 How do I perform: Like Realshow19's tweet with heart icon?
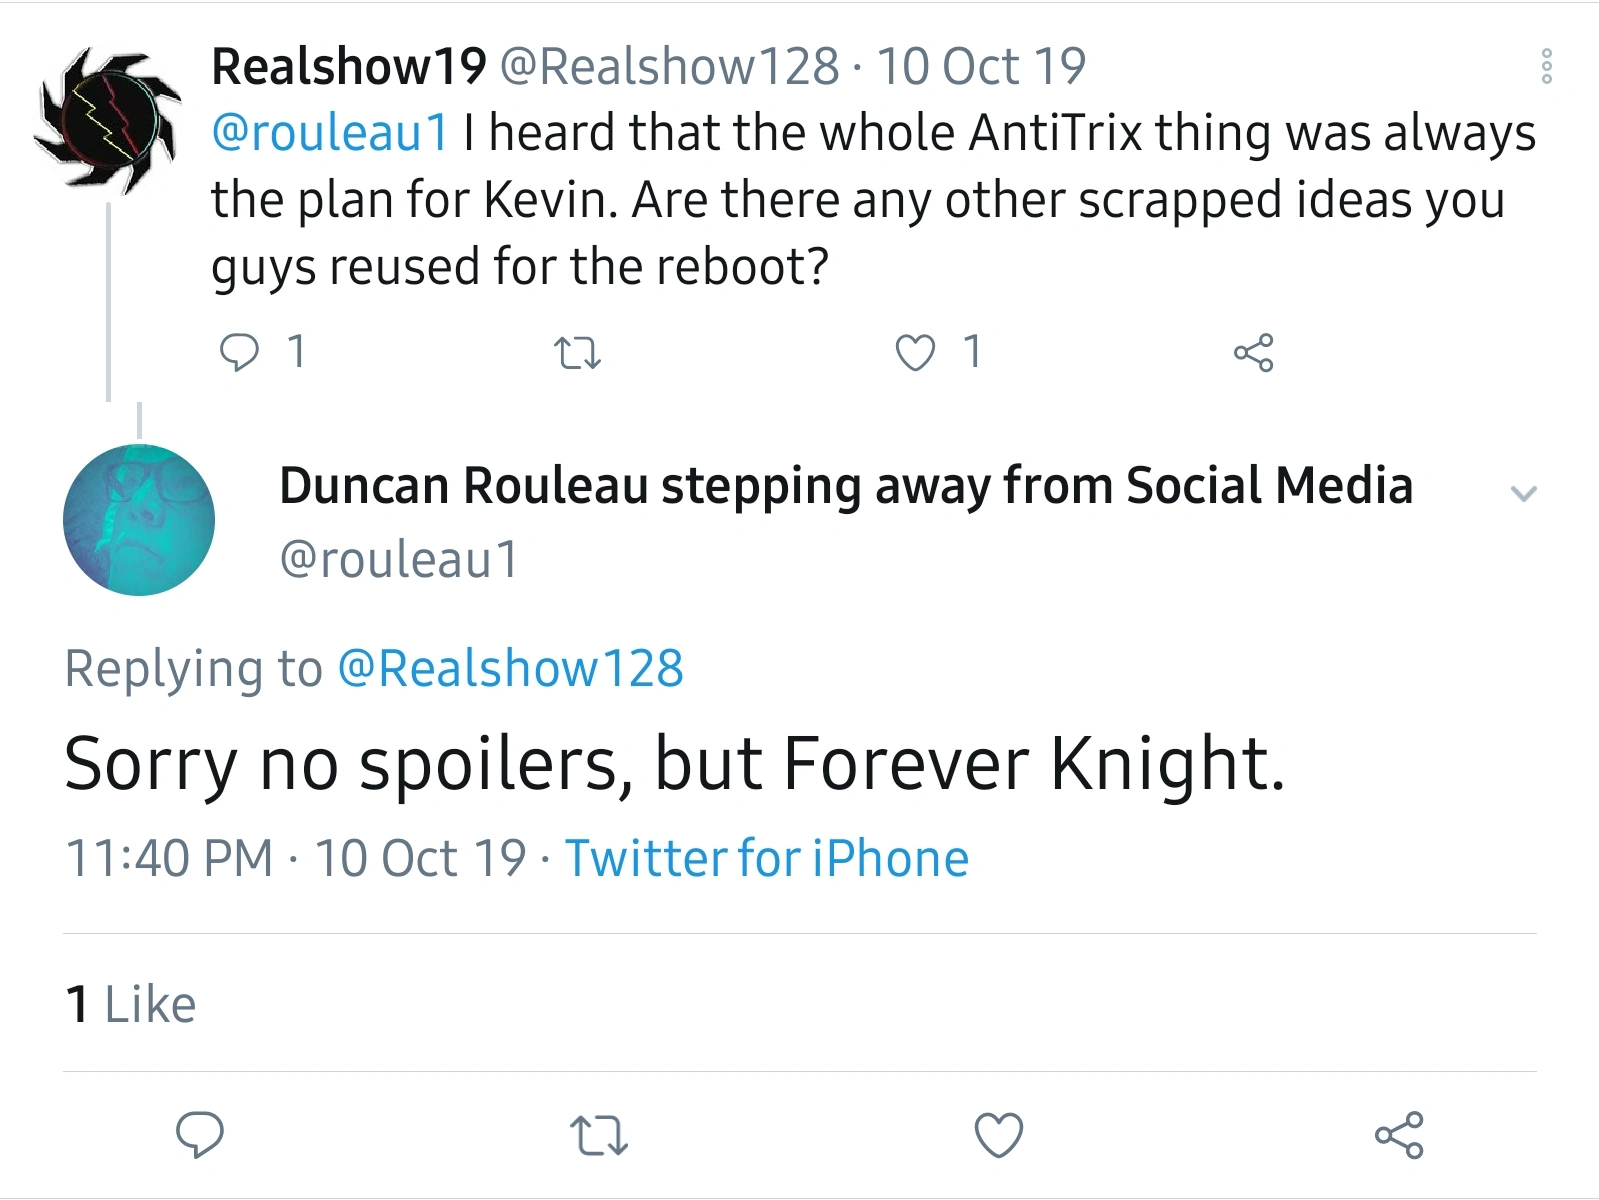915,353
